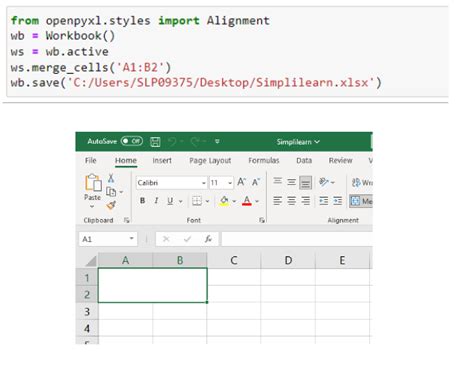Click the Undo arrow icon
The width and height of the screenshot is (474, 369).
click(x=172, y=142)
